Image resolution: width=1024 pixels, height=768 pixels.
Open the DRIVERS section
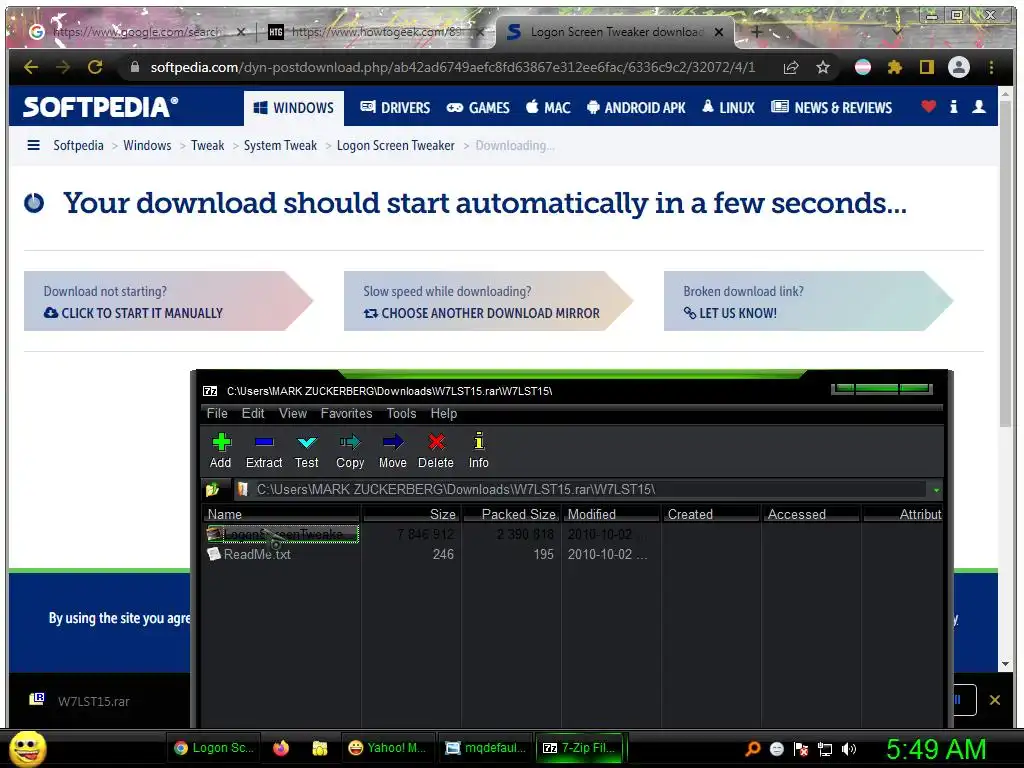(x=395, y=108)
